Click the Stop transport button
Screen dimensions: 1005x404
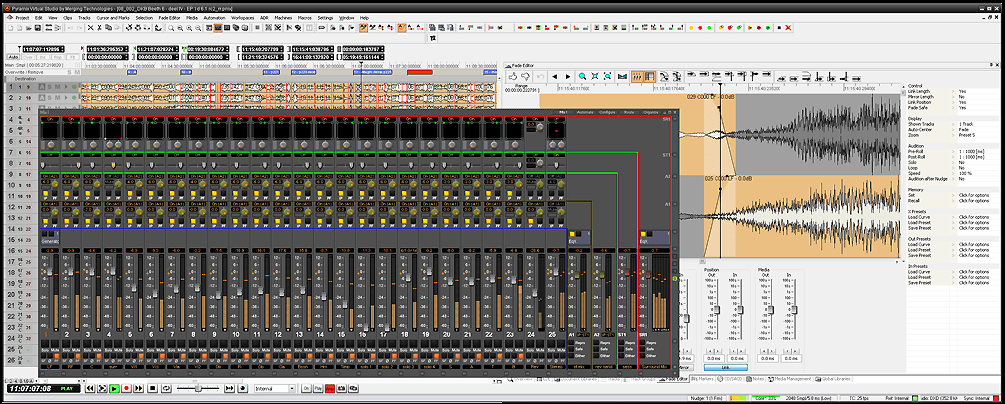pyautogui.click(x=153, y=388)
